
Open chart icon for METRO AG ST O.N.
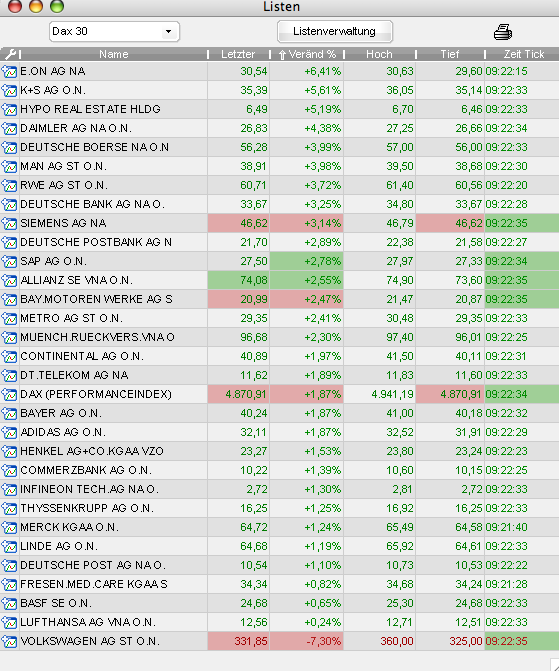pyautogui.click(x=9, y=318)
